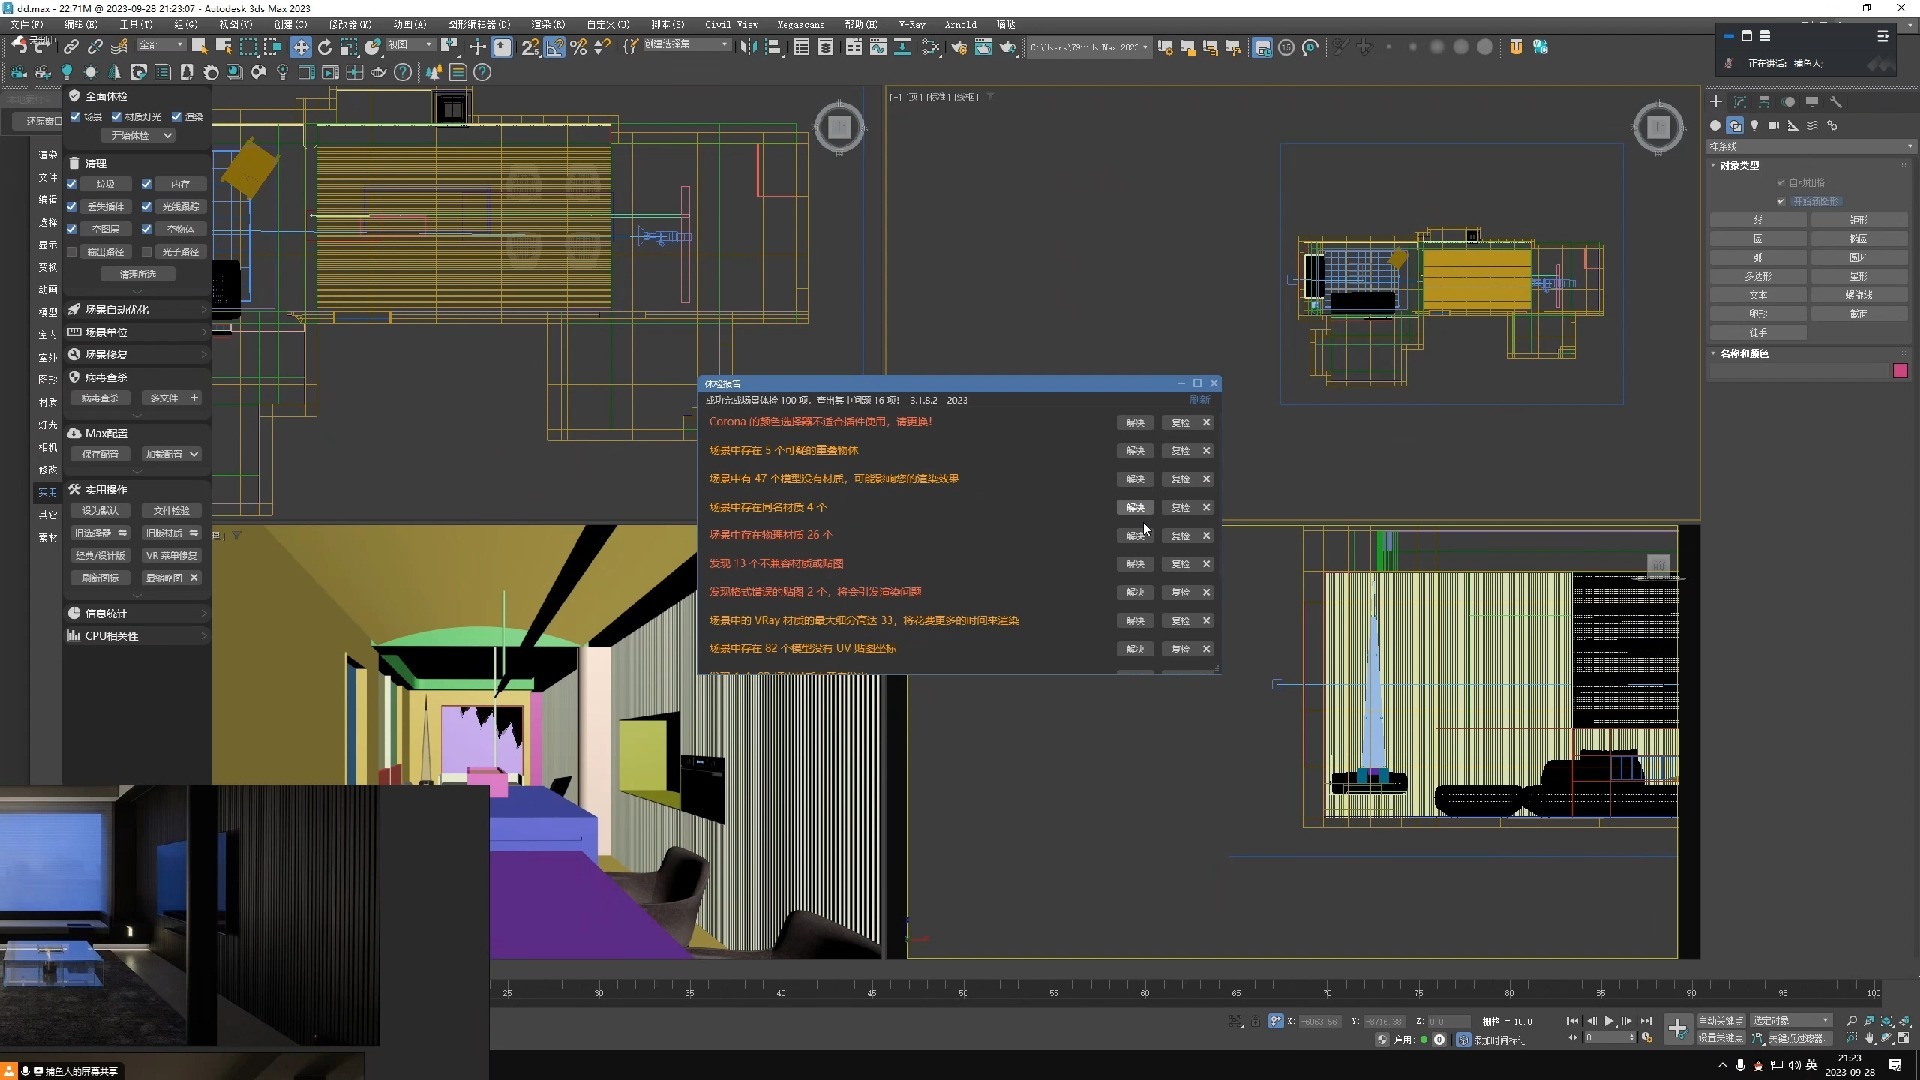Toggle the Percent Snap tool

click(x=578, y=47)
